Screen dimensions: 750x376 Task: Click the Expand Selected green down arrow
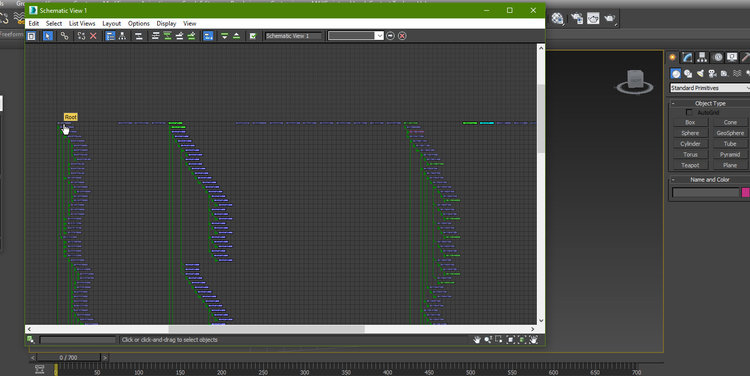click(x=224, y=36)
